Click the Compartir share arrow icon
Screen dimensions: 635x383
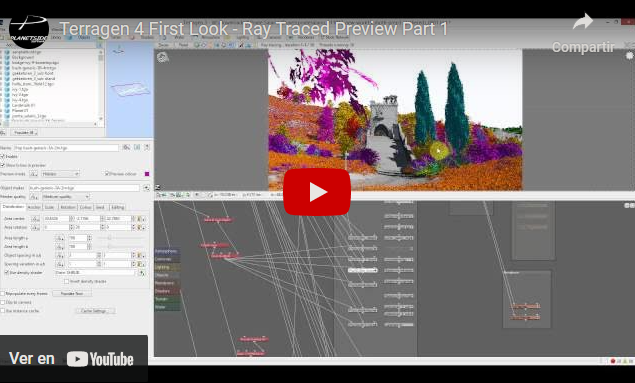tap(583, 22)
